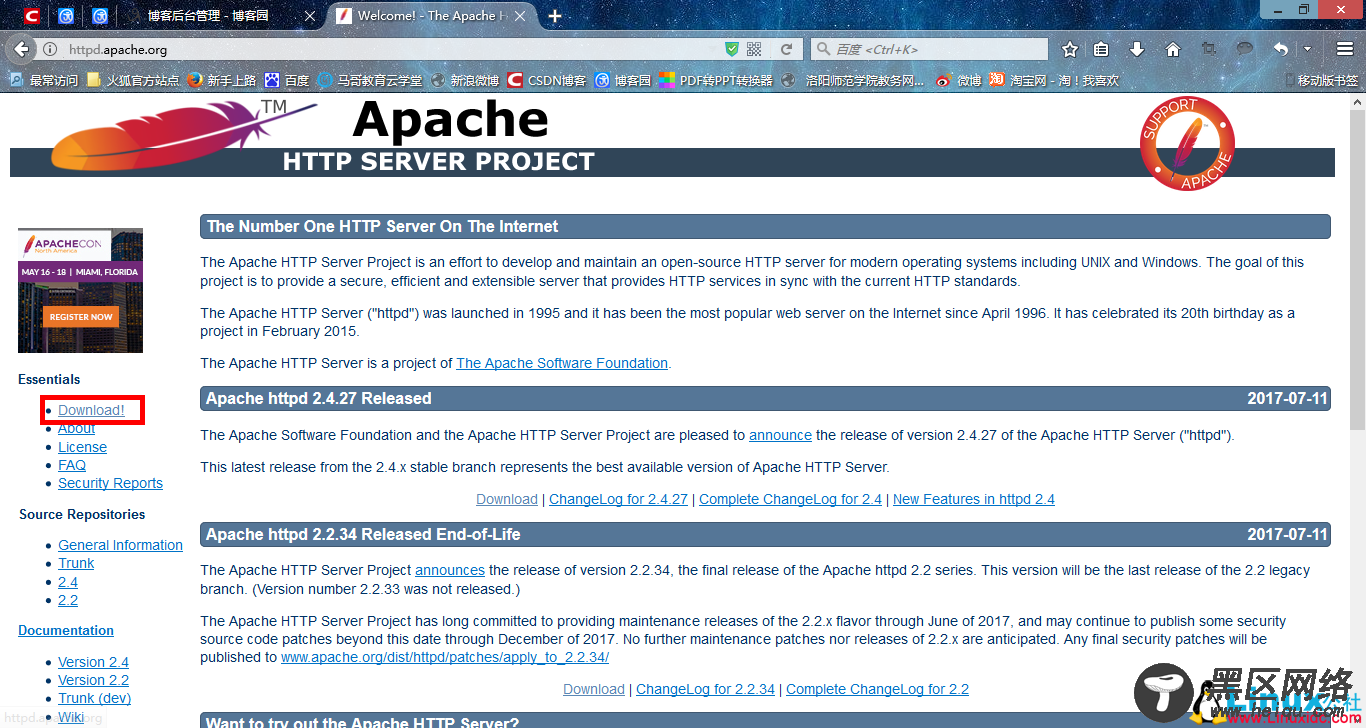Image resolution: width=1366 pixels, height=728 pixels.
Task: Click the magnifier icon in the search box
Action: pyautogui.click(x=823, y=49)
